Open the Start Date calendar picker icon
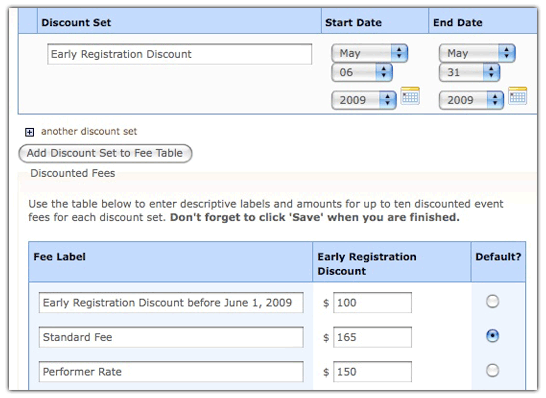This screenshot has height=398, width=546. pyautogui.click(x=410, y=96)
